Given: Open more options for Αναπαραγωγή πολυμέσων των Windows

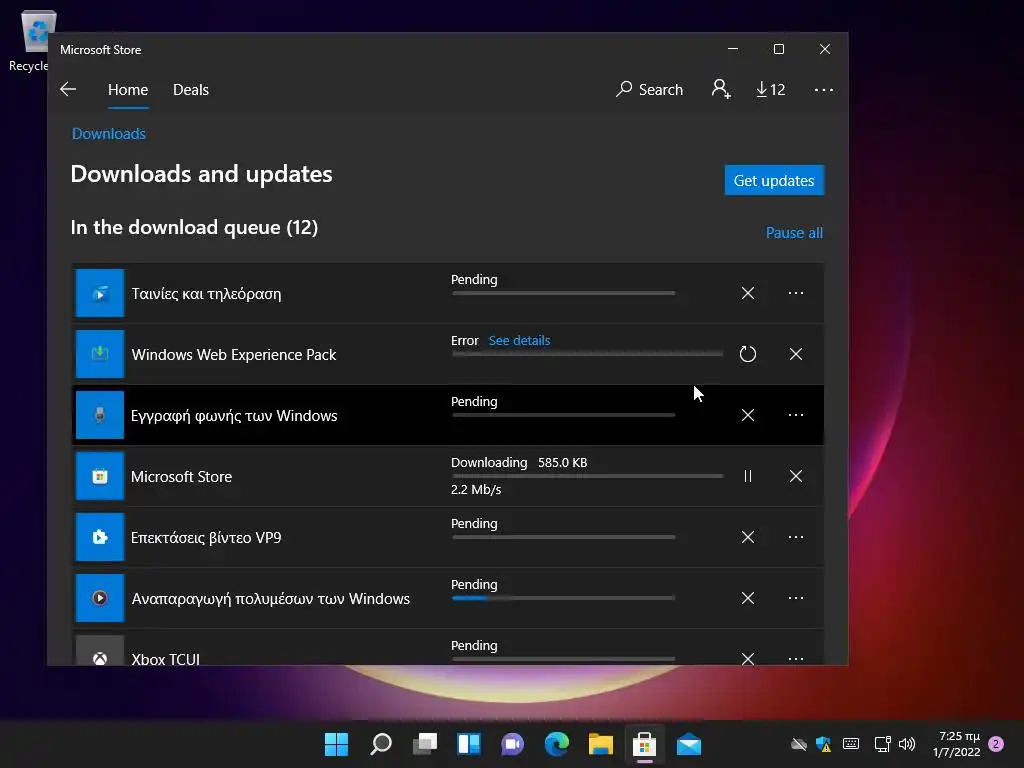Looking at the screenshot, I should [x=795, y=598].
